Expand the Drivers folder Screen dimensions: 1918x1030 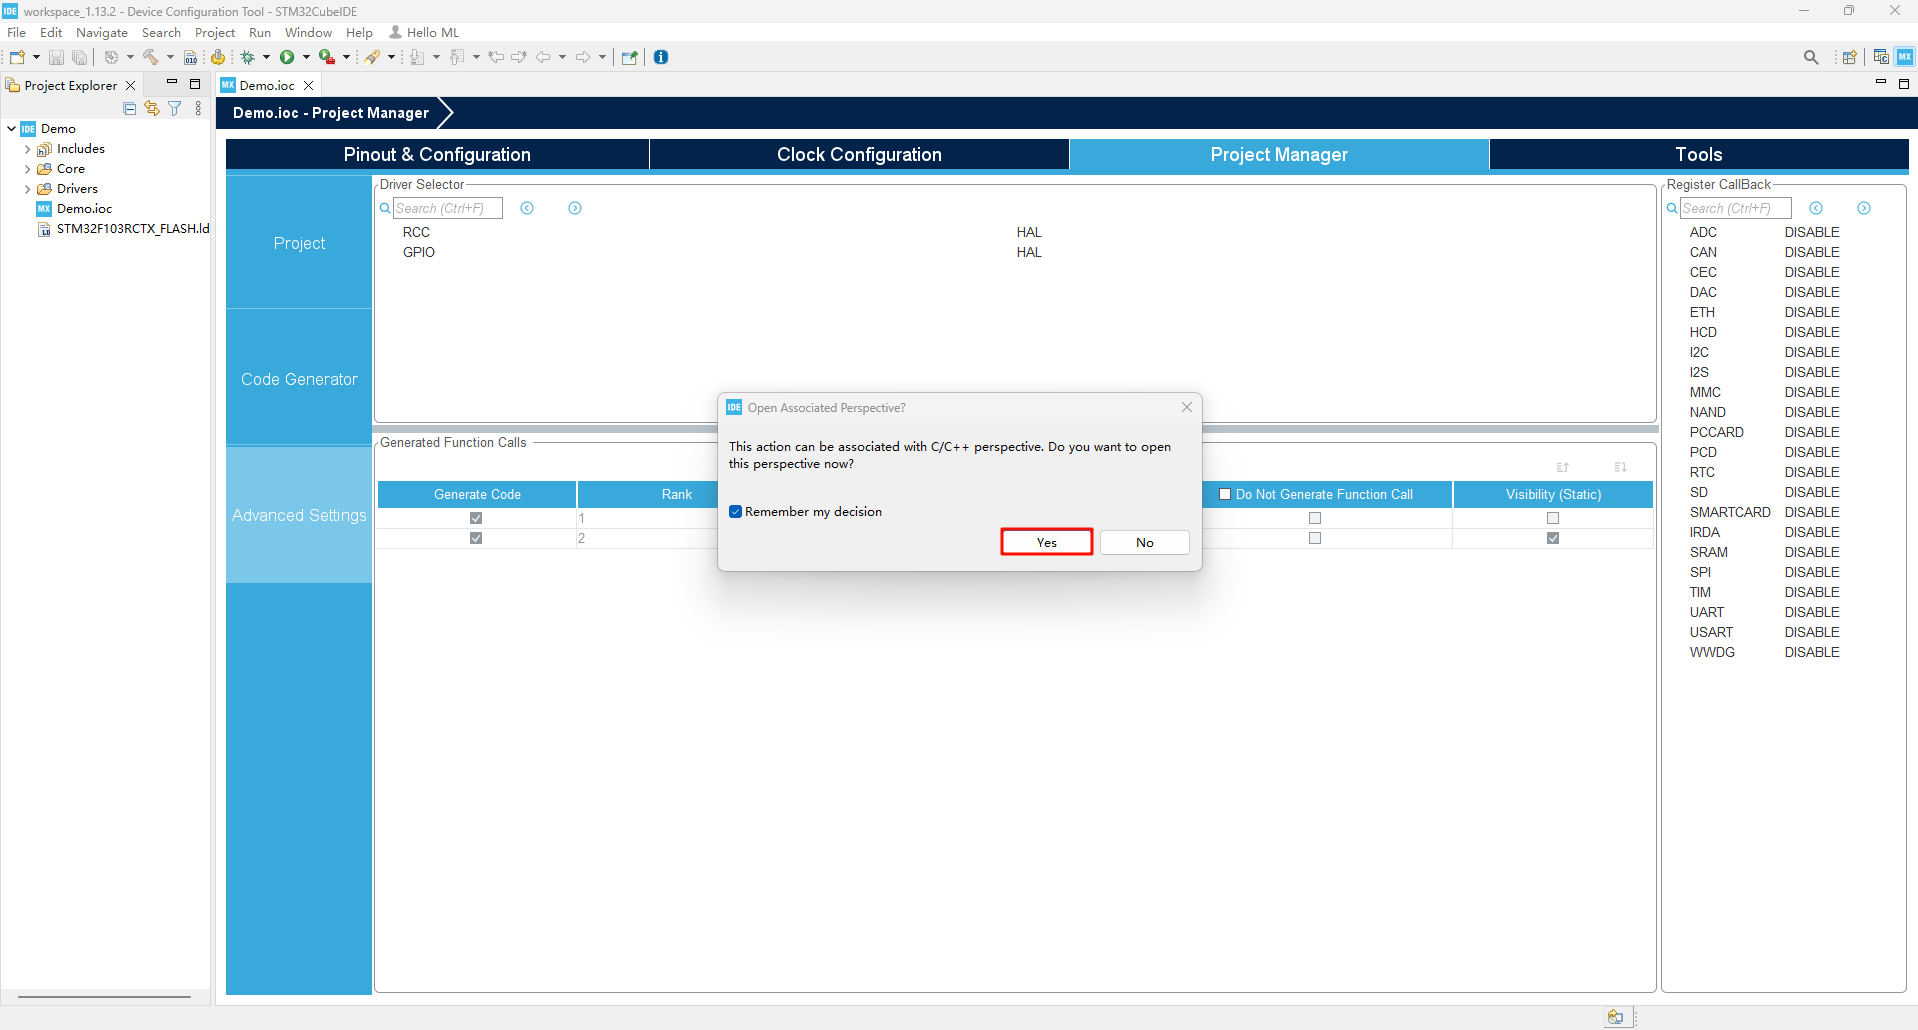(x=27, y=189)
